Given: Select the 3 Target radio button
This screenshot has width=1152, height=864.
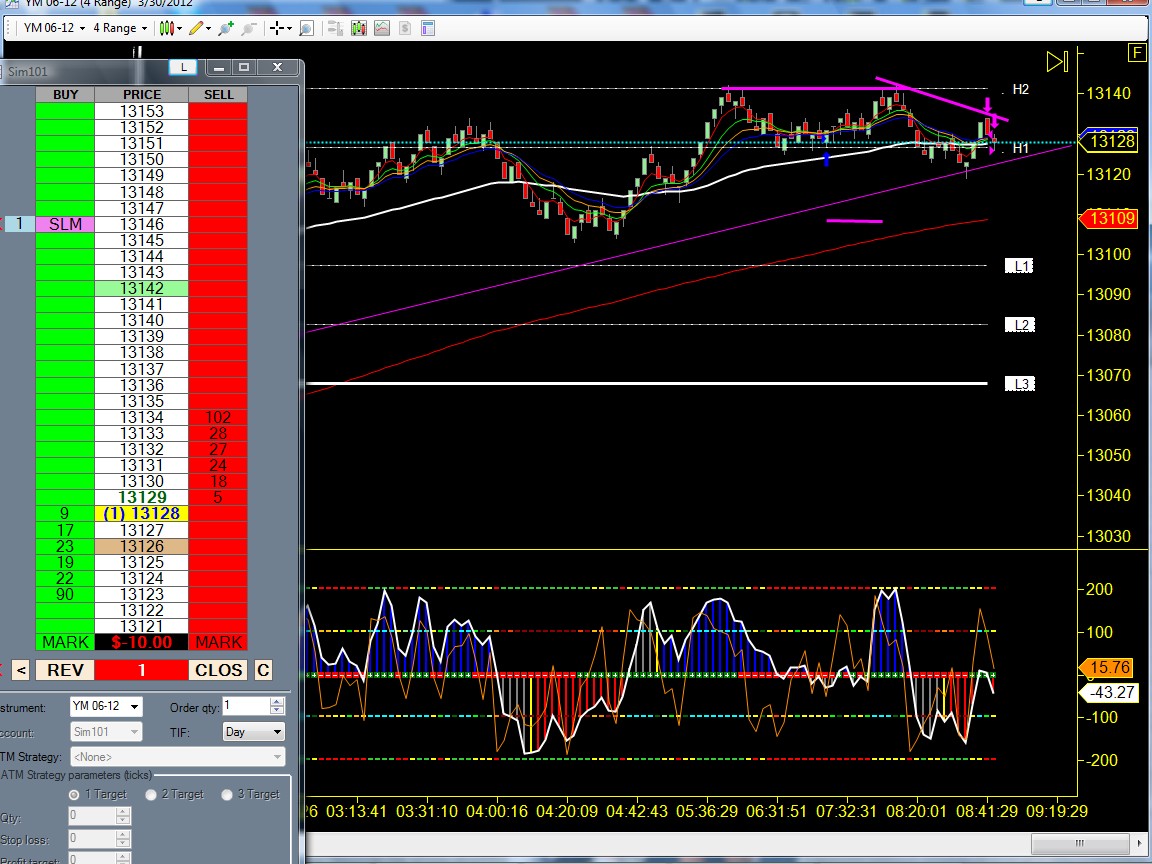Looking at the screenshot, I should coord(227,795).
